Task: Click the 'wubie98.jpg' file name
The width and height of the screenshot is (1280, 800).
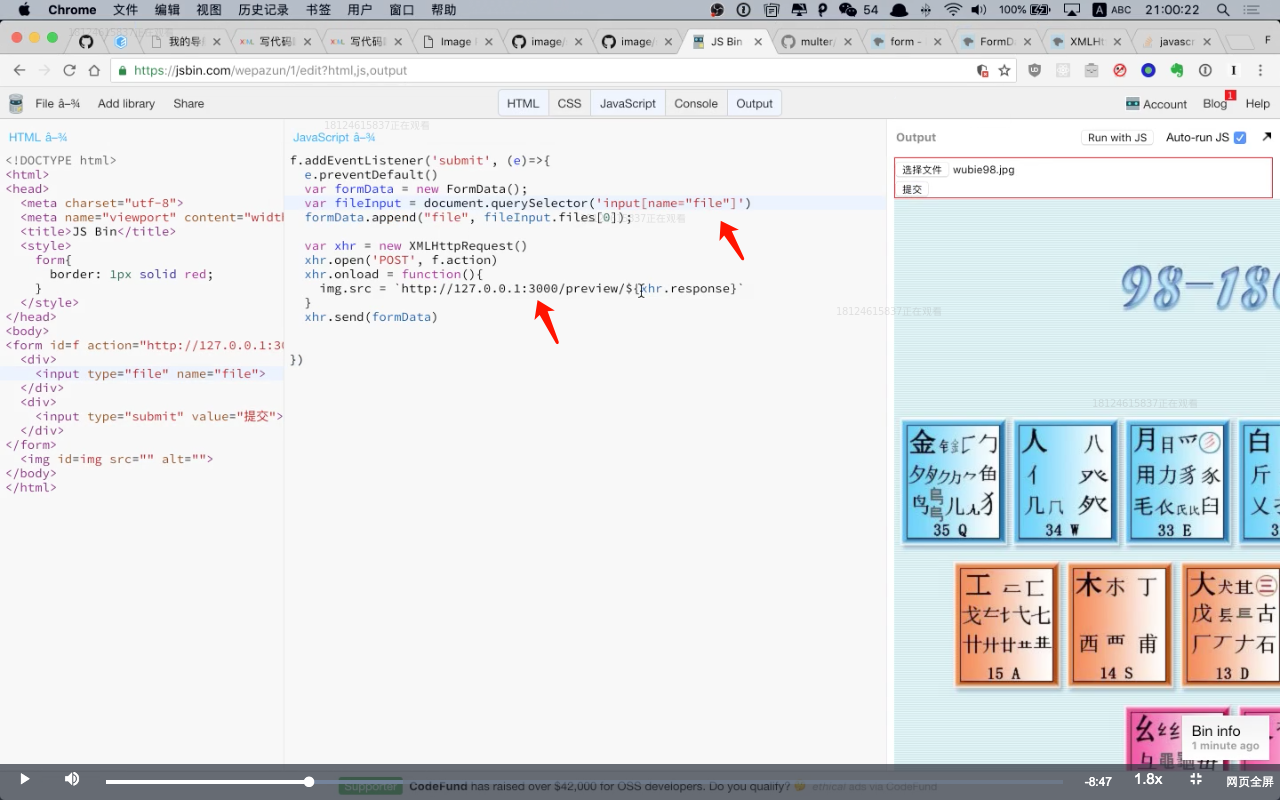Action: (984, 170)
